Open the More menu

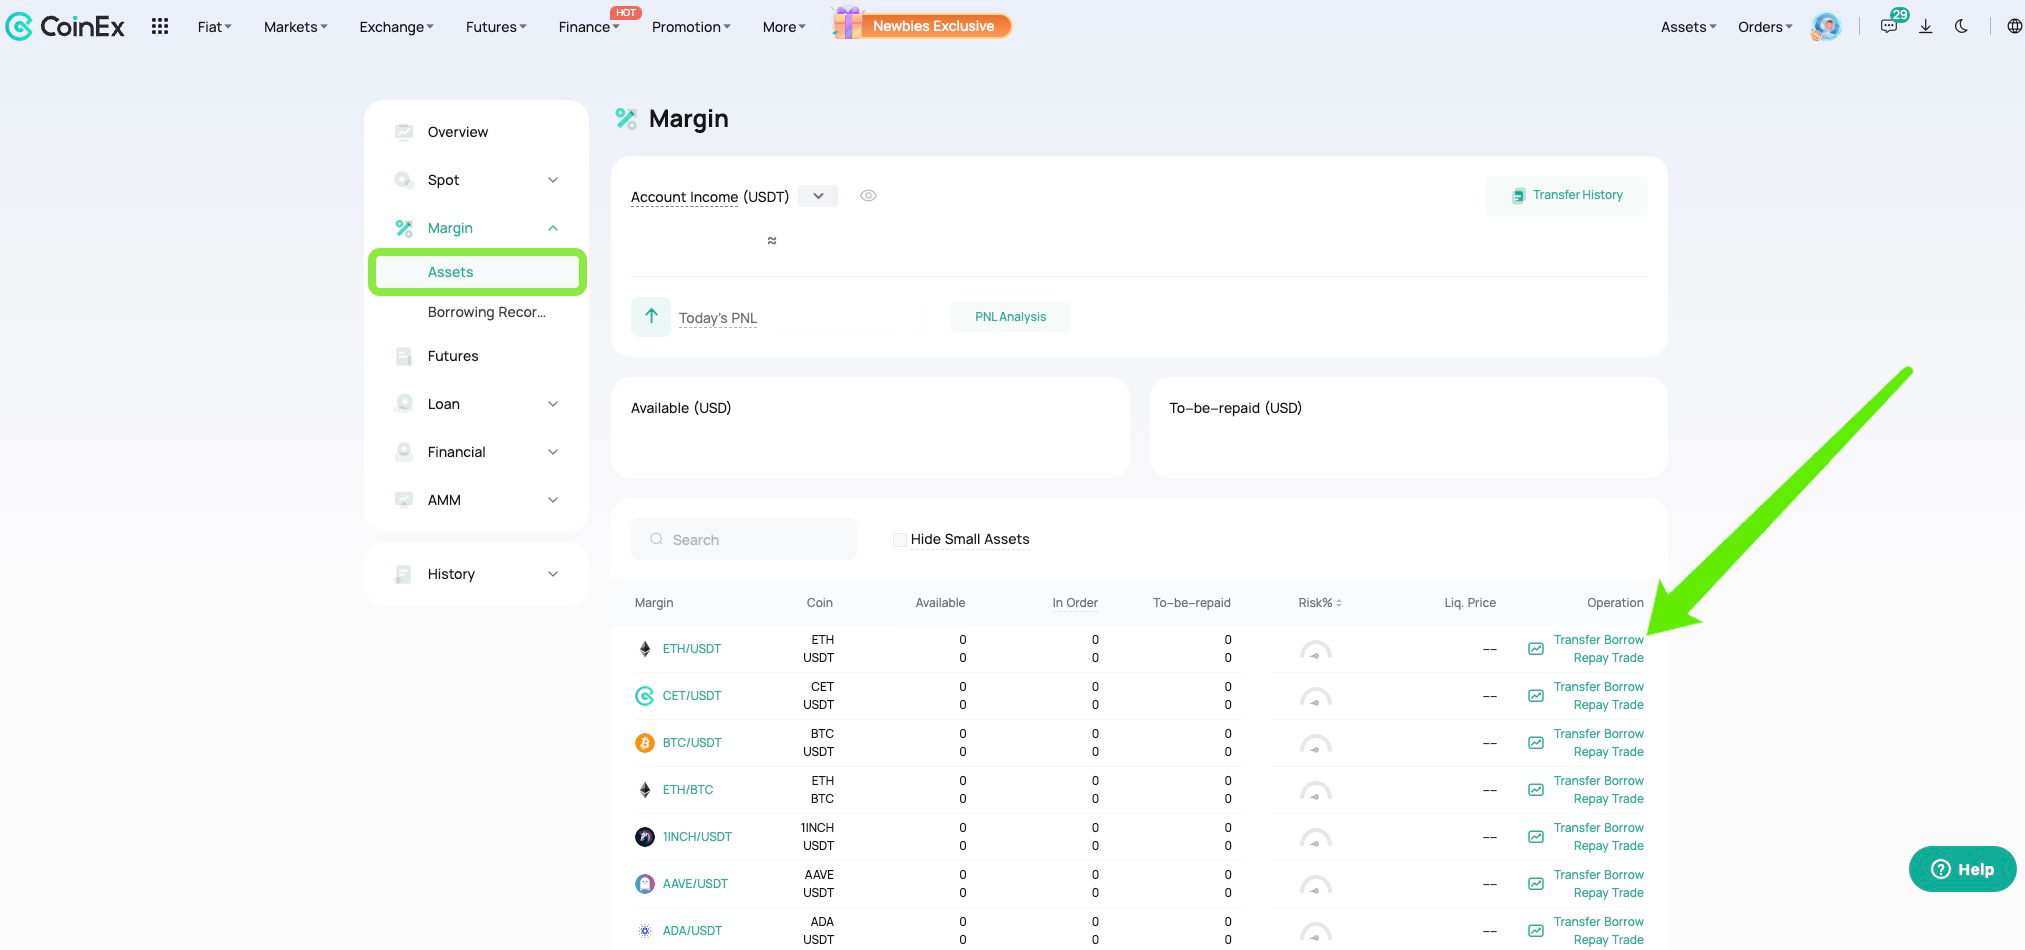783,27
